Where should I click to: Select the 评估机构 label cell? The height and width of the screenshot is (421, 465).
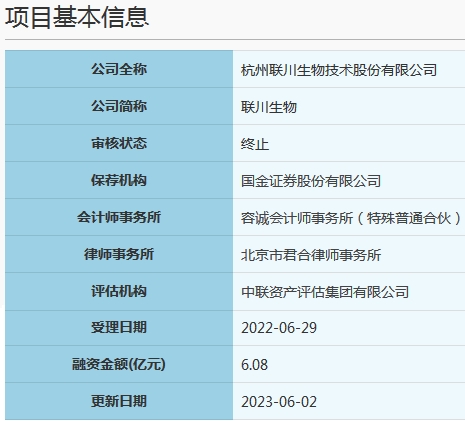click(119, 291)
